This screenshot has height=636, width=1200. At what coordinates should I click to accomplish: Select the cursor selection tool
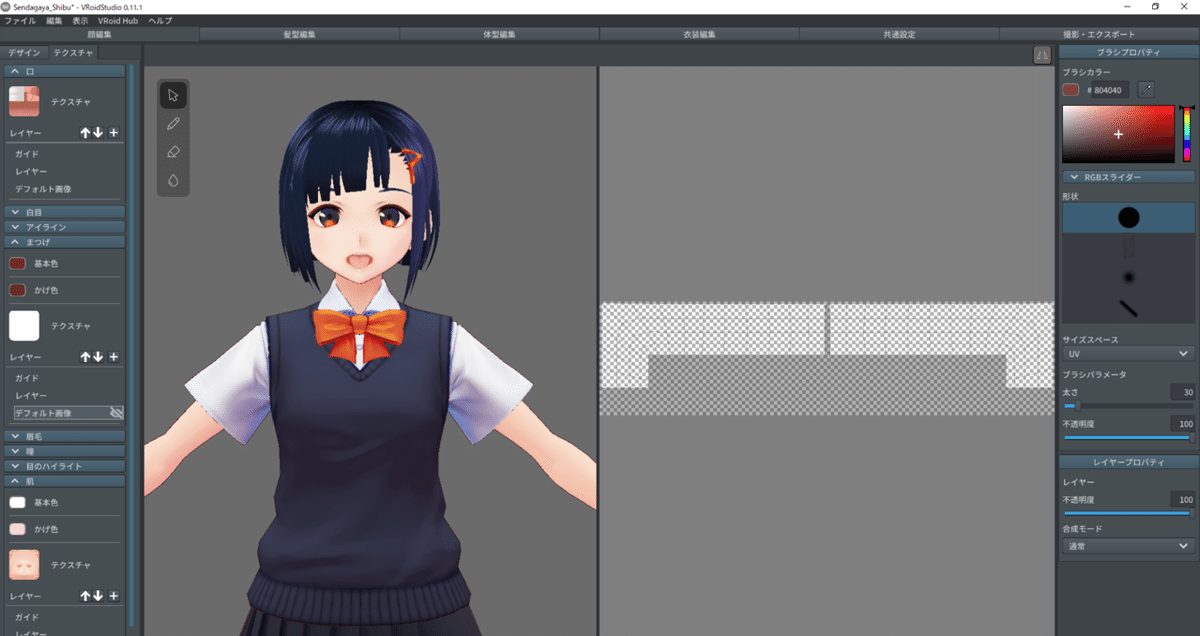pos(173,95)
